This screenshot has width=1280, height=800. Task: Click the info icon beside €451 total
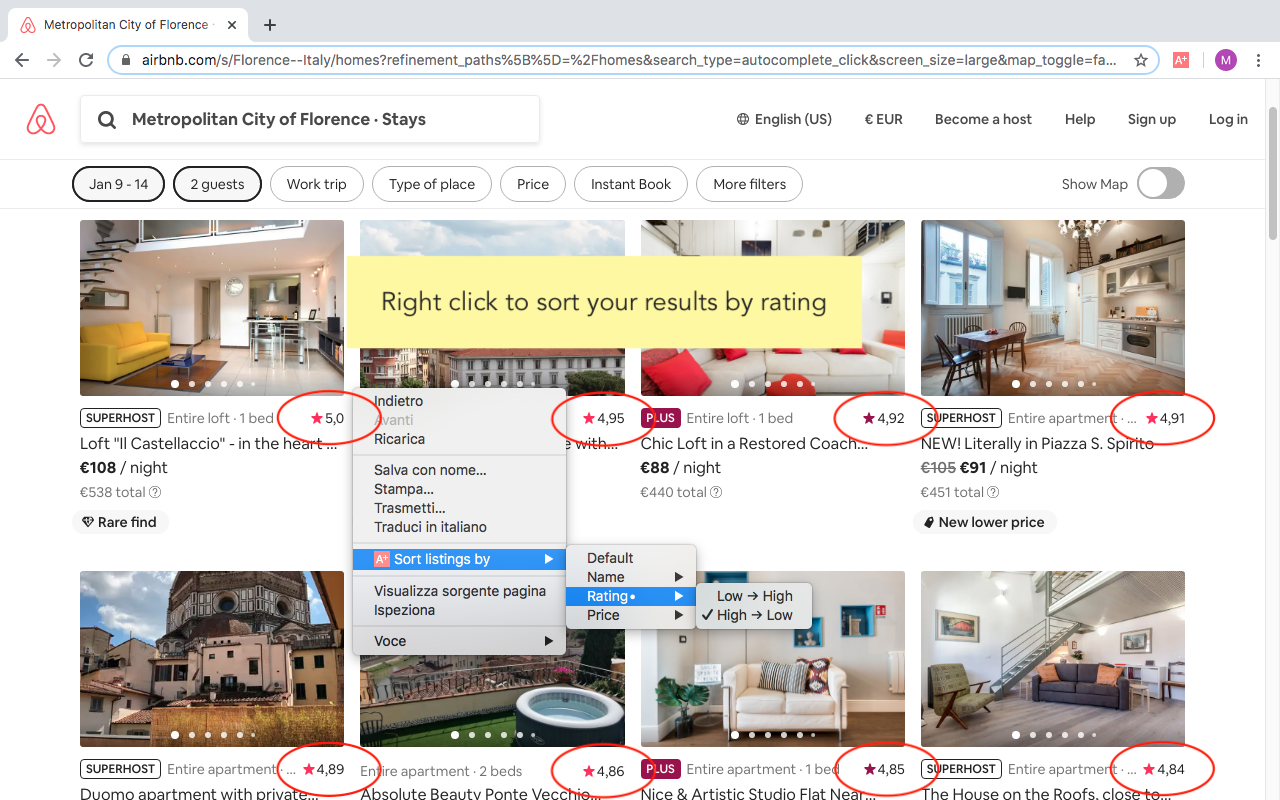tap(995, 492)
